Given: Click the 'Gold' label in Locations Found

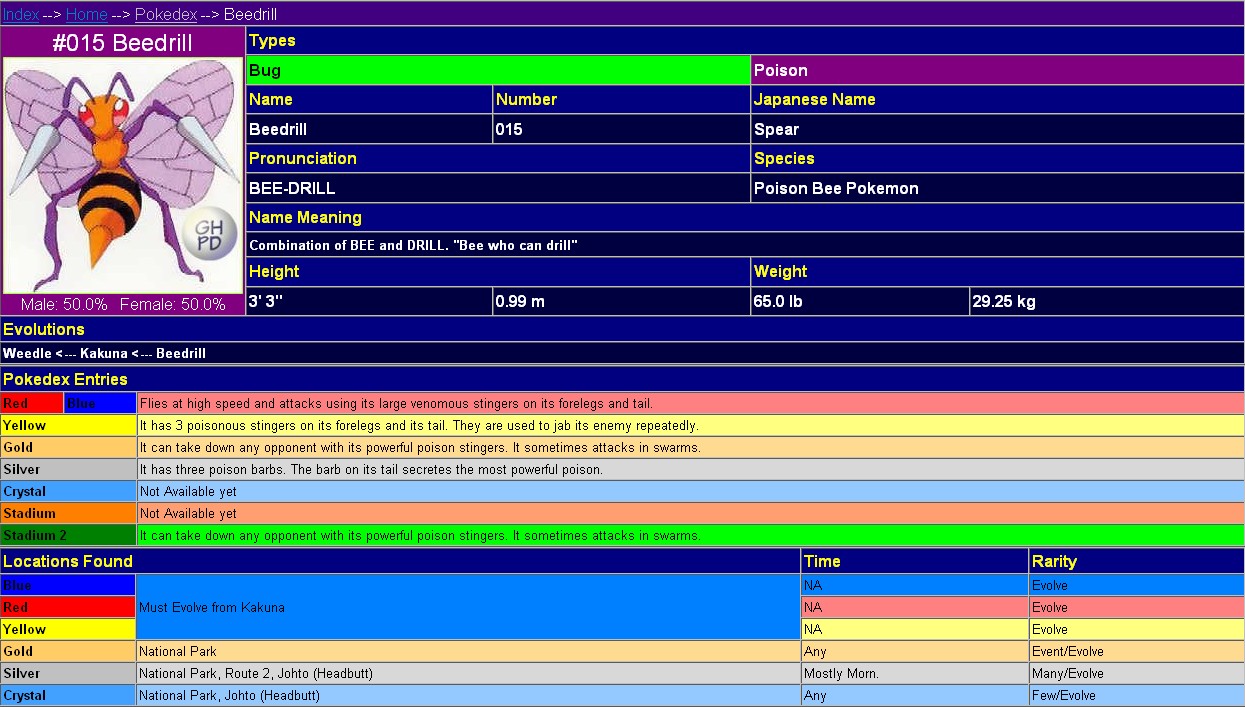Looking at the screenshot, I should click(68, 651).
